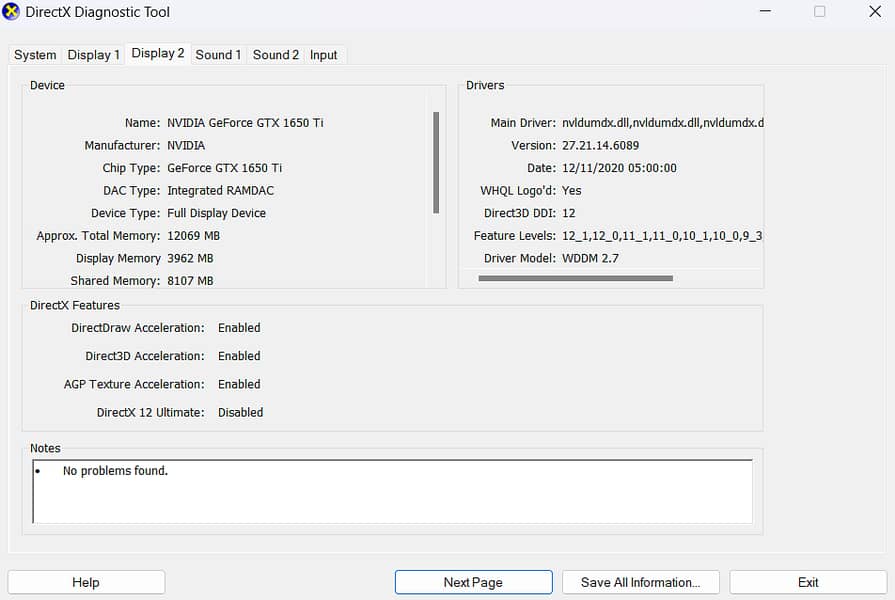Click the DirectX icon in title bar
The image size is (895, 600).
coord(12,12)
